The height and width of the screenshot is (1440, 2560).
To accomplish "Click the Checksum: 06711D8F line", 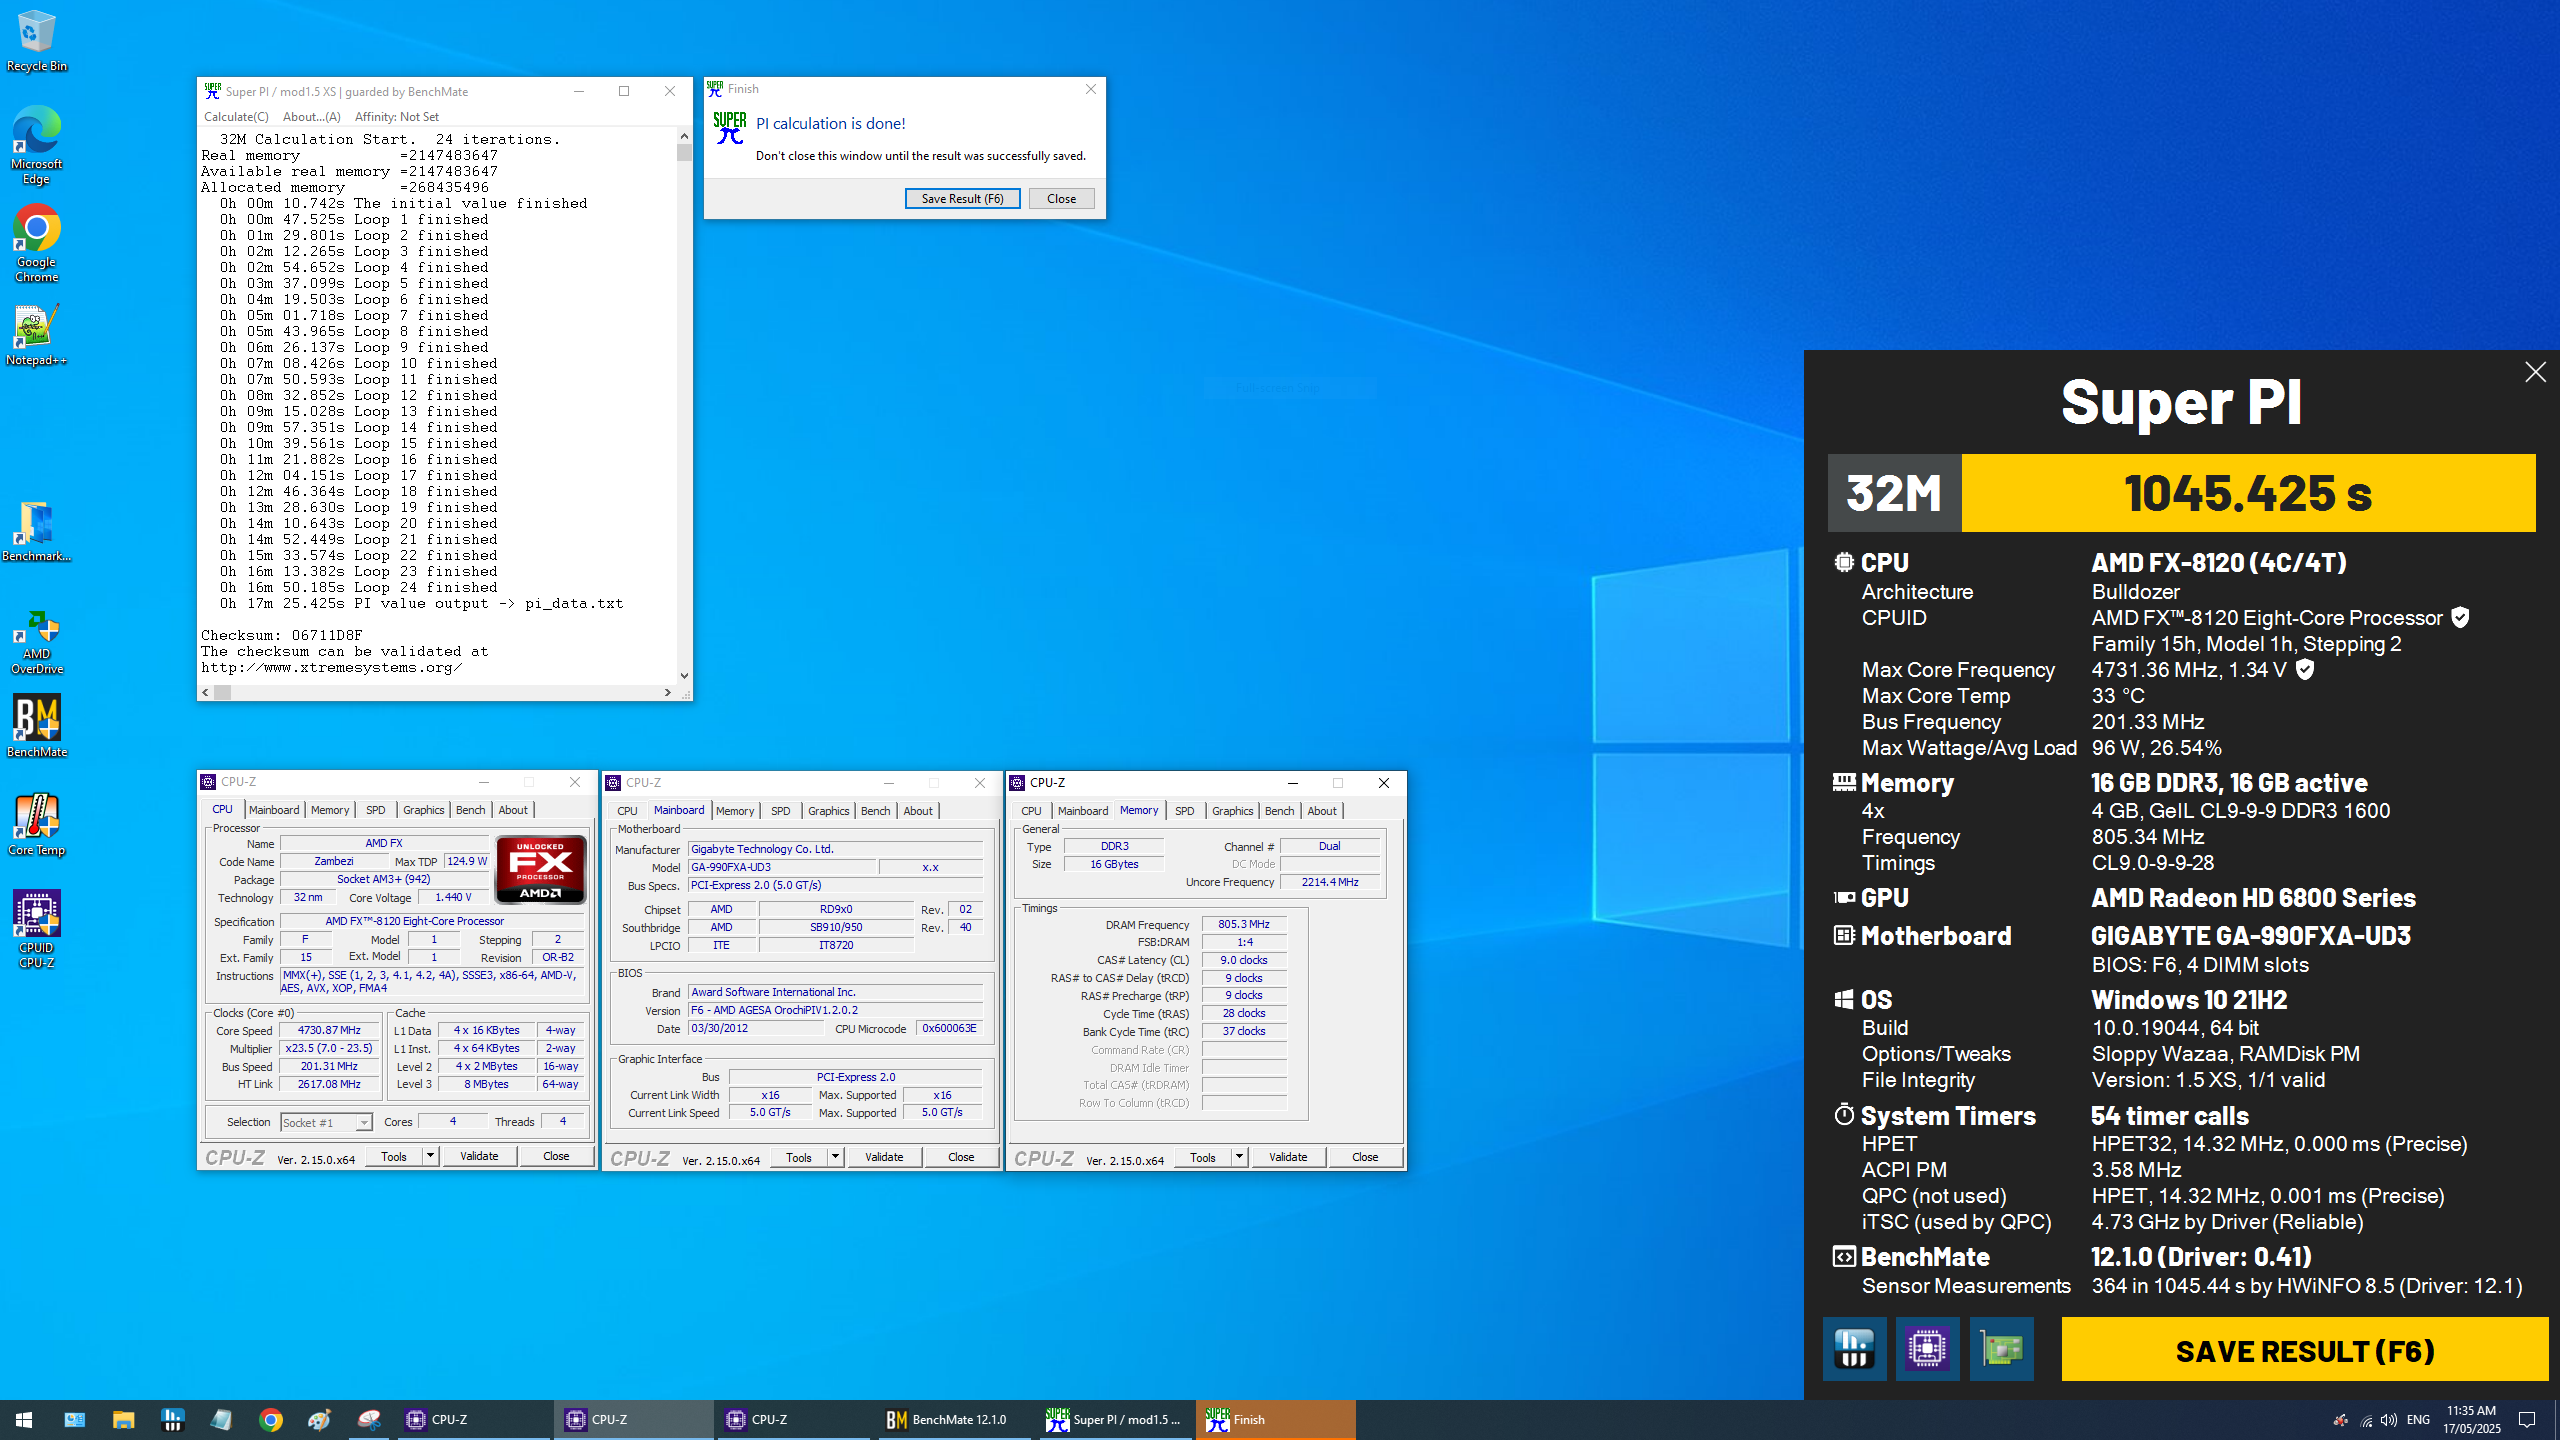I will coord(282,635).
